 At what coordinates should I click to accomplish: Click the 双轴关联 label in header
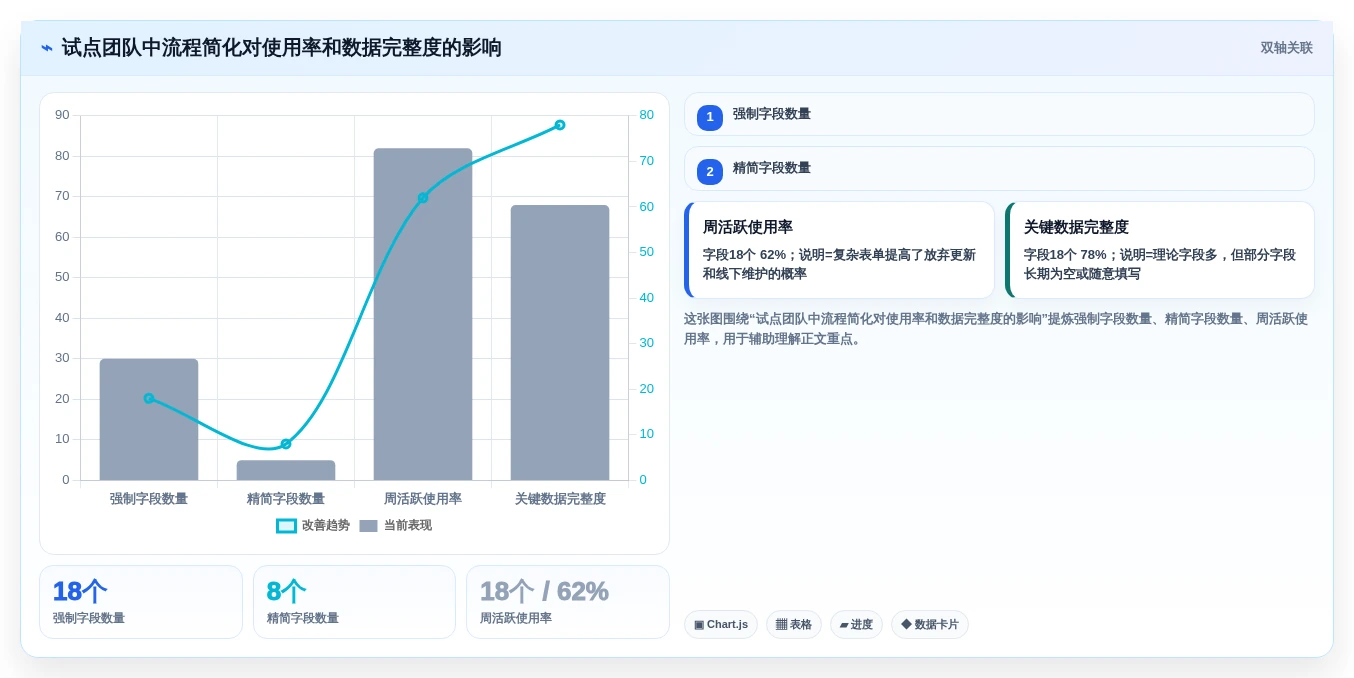(x=1286, y=48)
